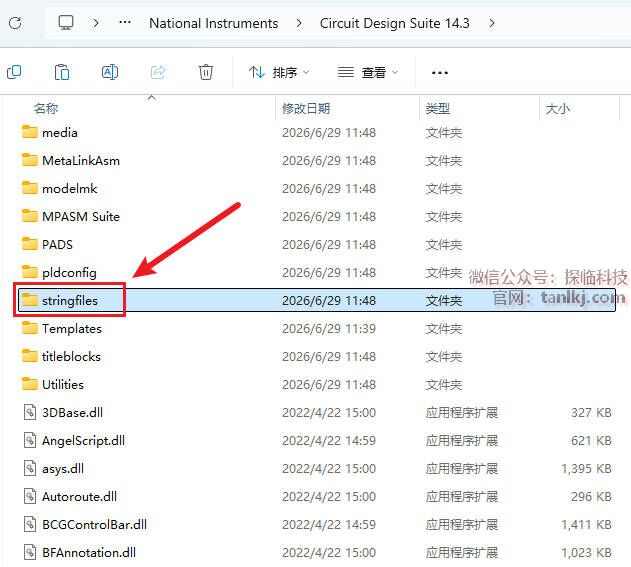Click the Autoroute.dll file name

(79, 497)
